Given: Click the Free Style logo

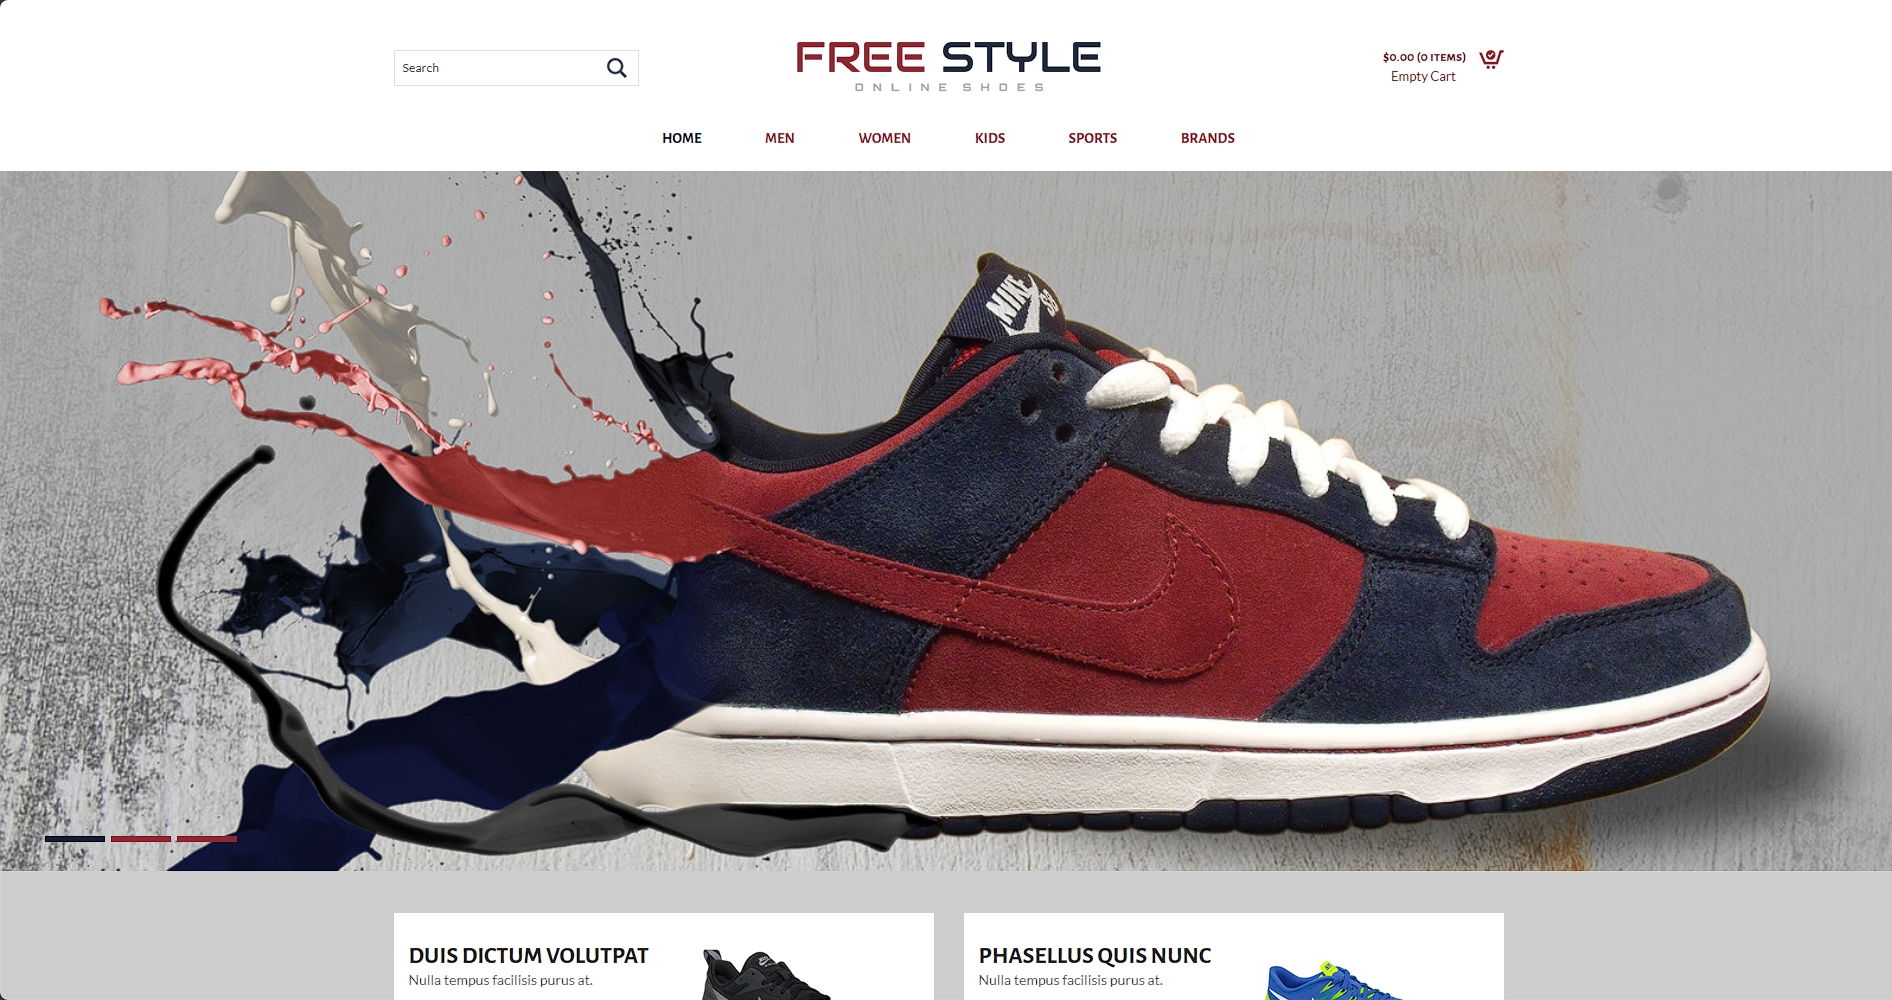Looking at the screenshot, I should (x=948, y=67).
